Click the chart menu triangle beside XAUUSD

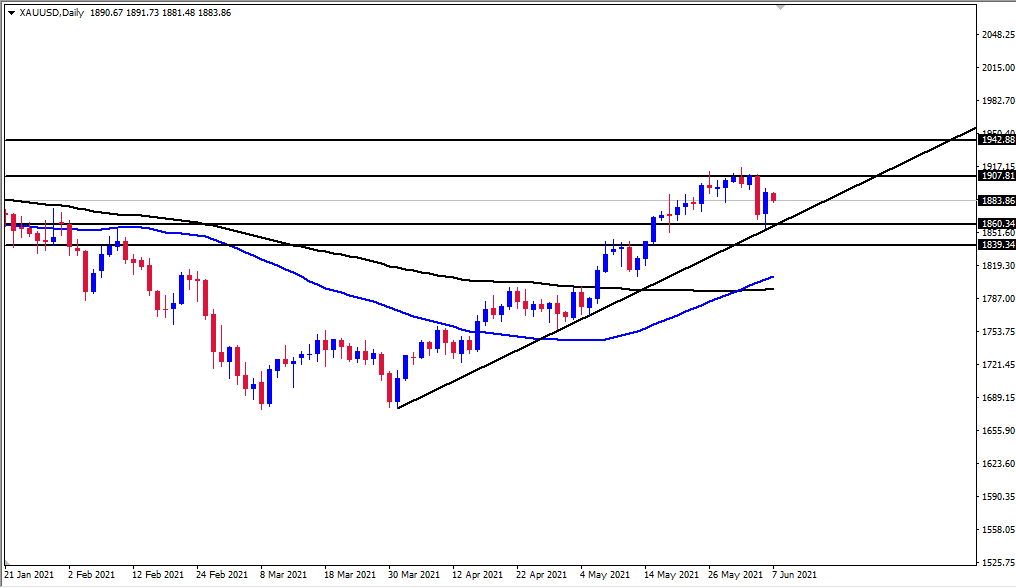[11, 13]
